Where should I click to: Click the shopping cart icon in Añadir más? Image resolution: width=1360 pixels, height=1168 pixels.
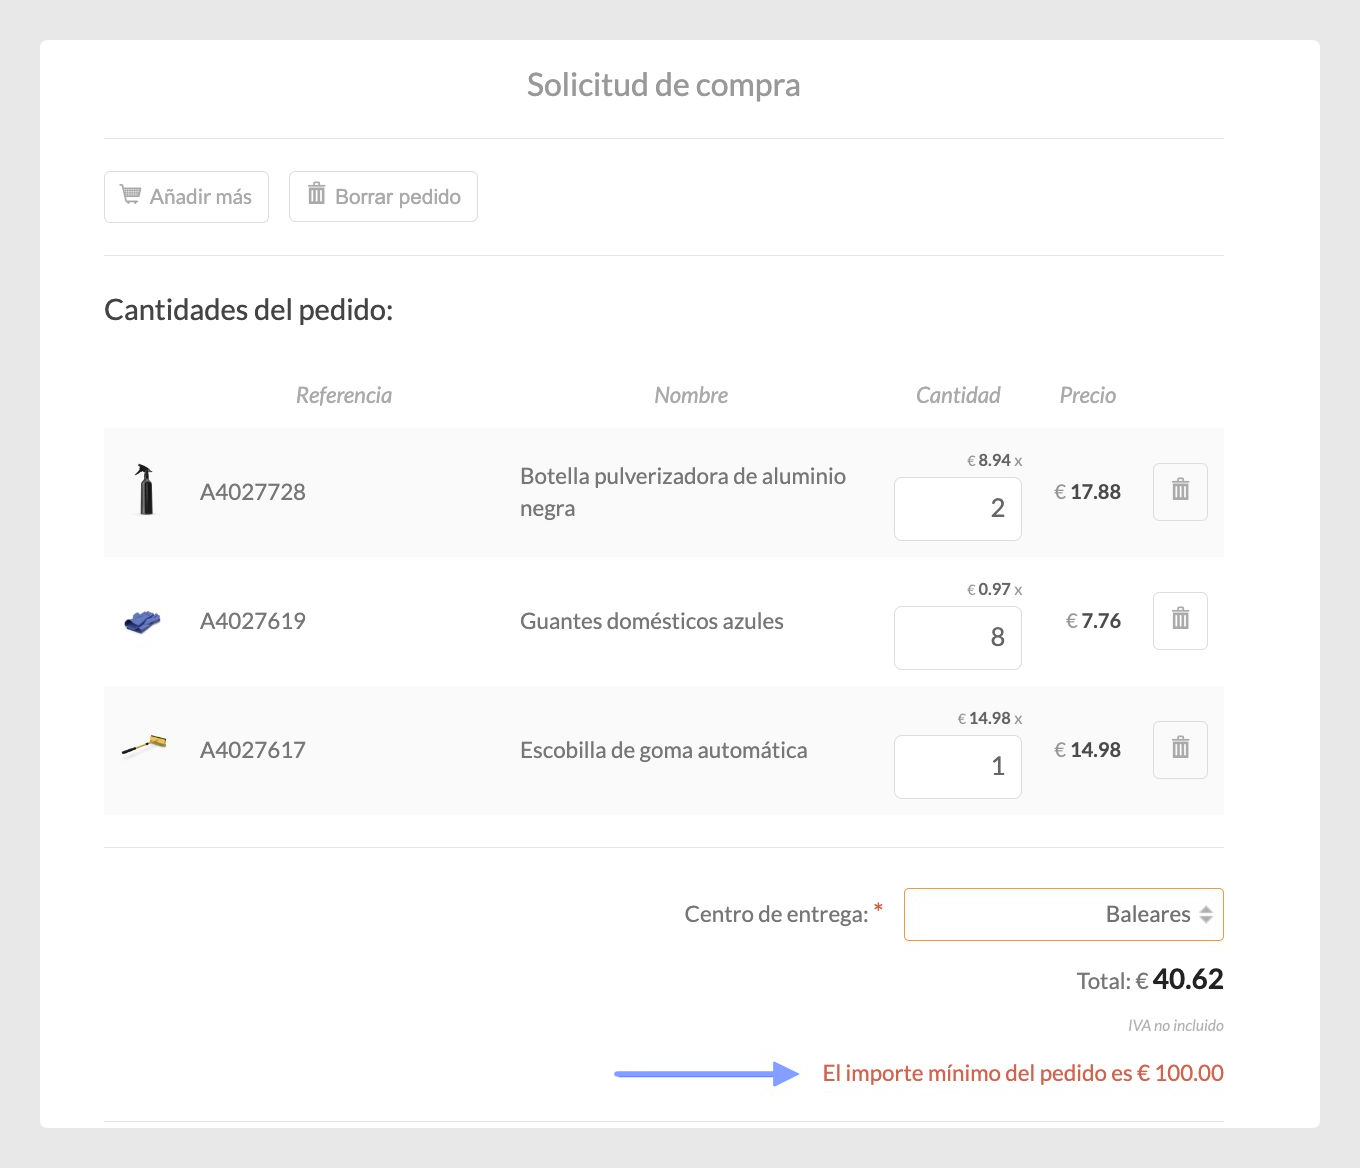coord(131,194)
